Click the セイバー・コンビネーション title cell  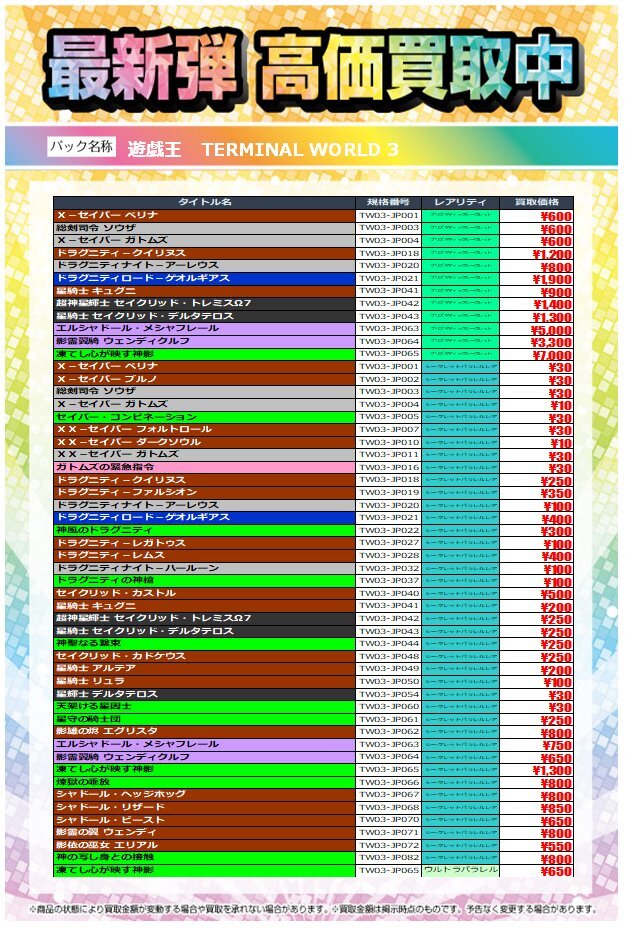coord(205,417)
